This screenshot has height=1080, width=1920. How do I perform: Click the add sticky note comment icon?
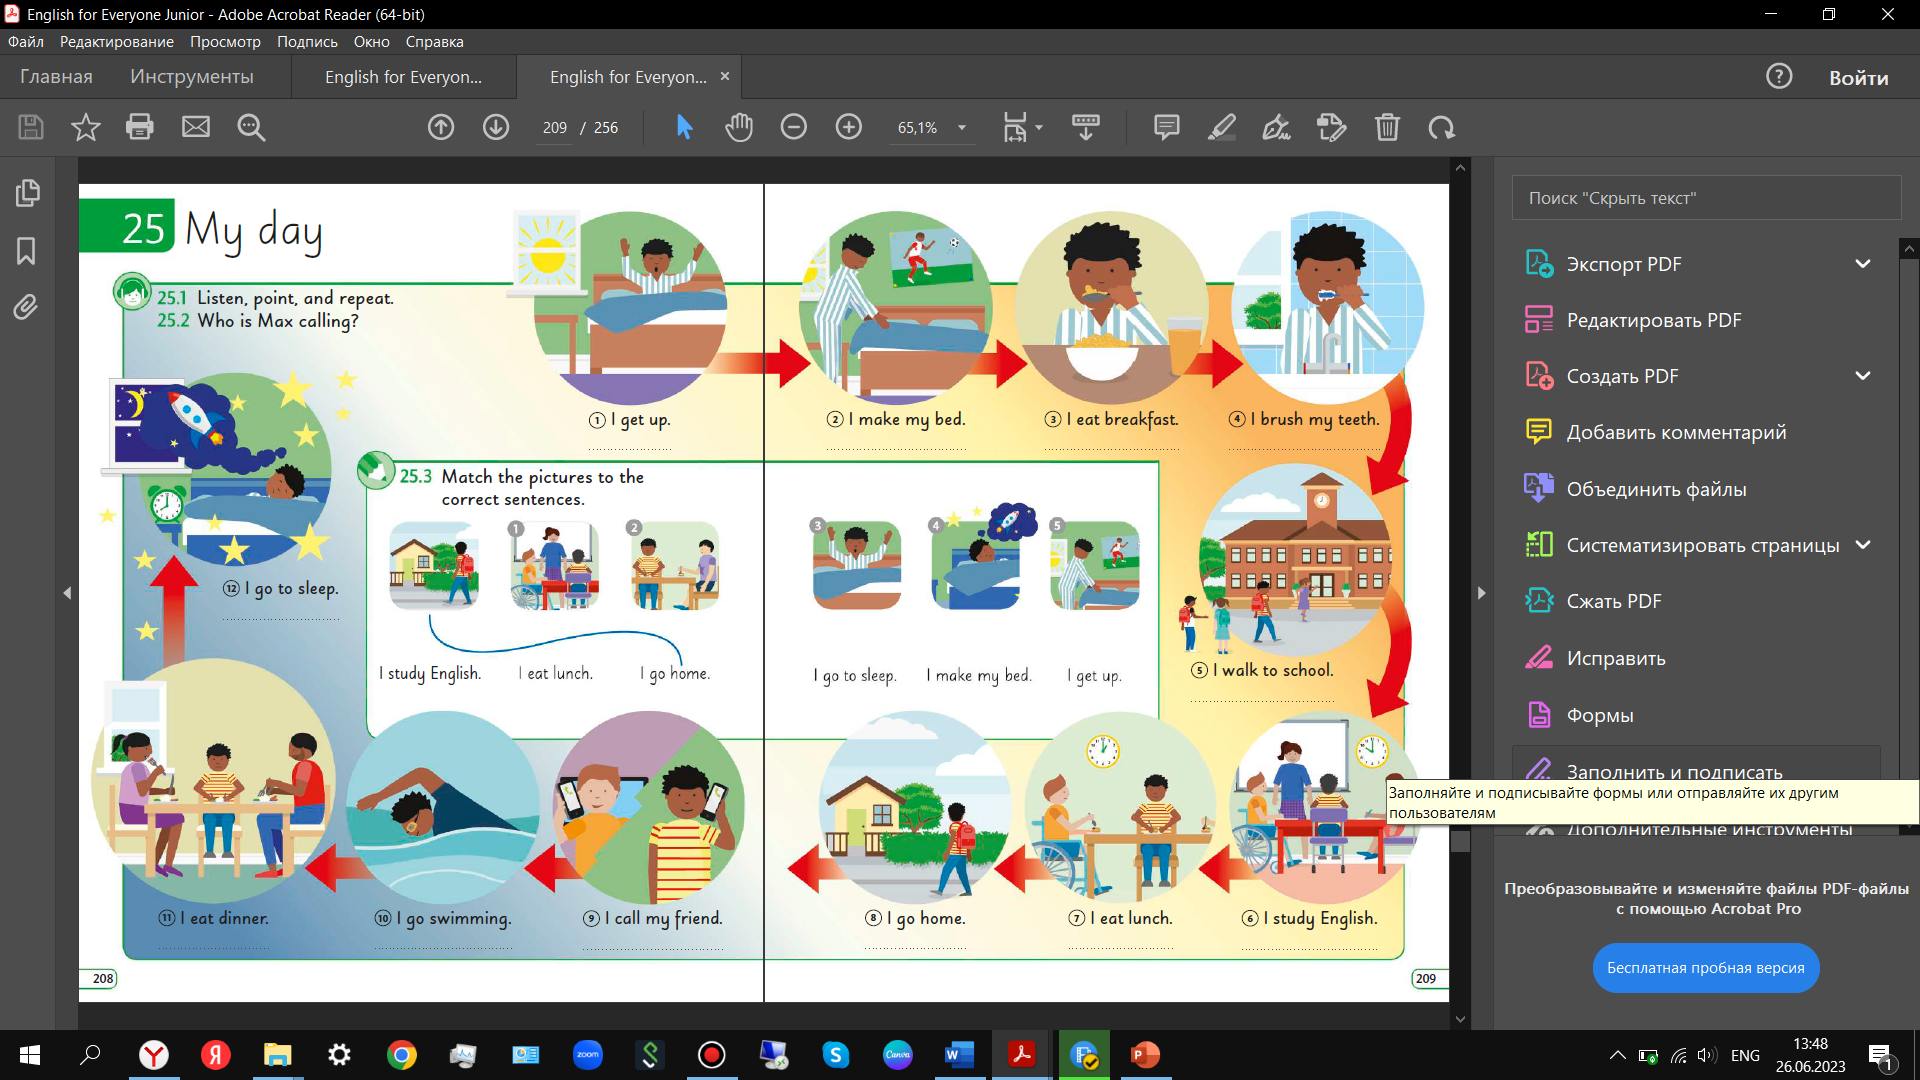[x=1166, y=127]
